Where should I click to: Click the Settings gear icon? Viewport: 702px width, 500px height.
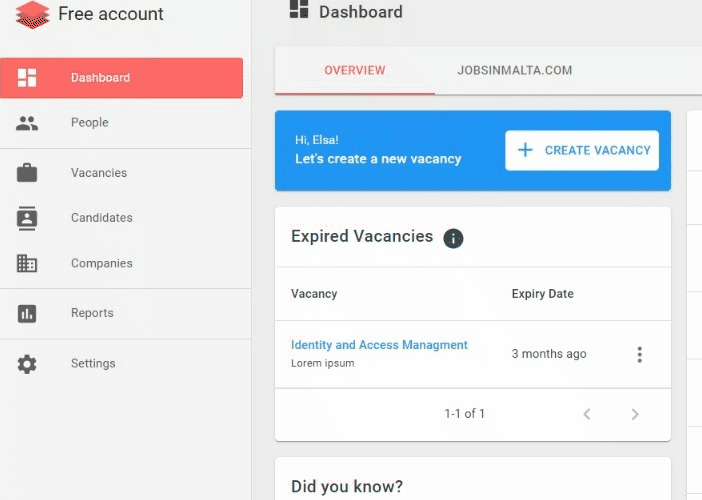tap(27, 364)
